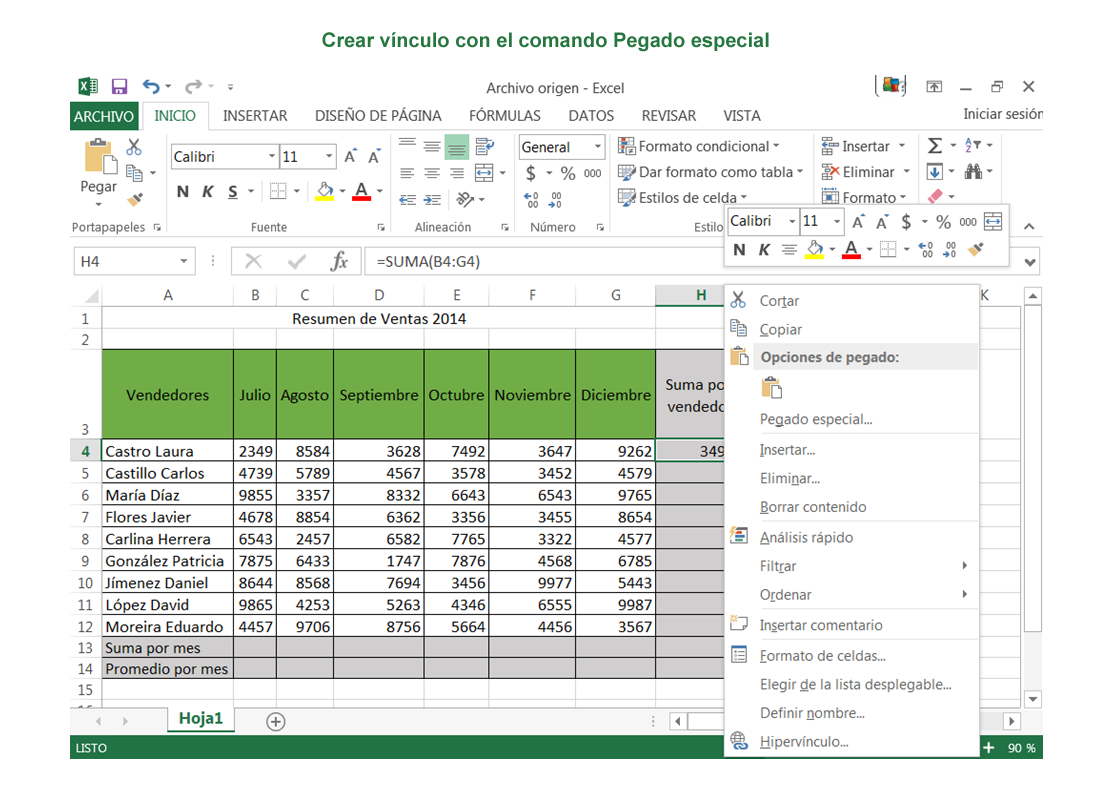
Task: Activate the Format Painter brush in Portapapeles
Action: tap(135, 199)
